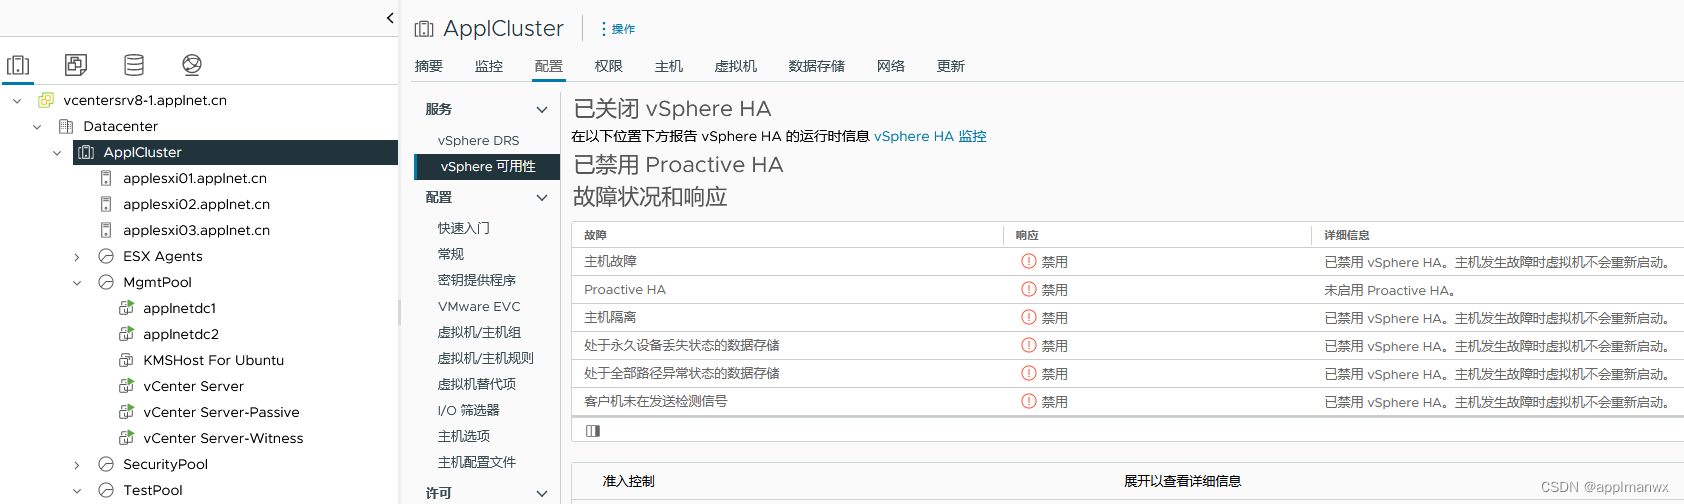
Task: Collapse the MgmtPool resource pool
Action: coord(77,283)
